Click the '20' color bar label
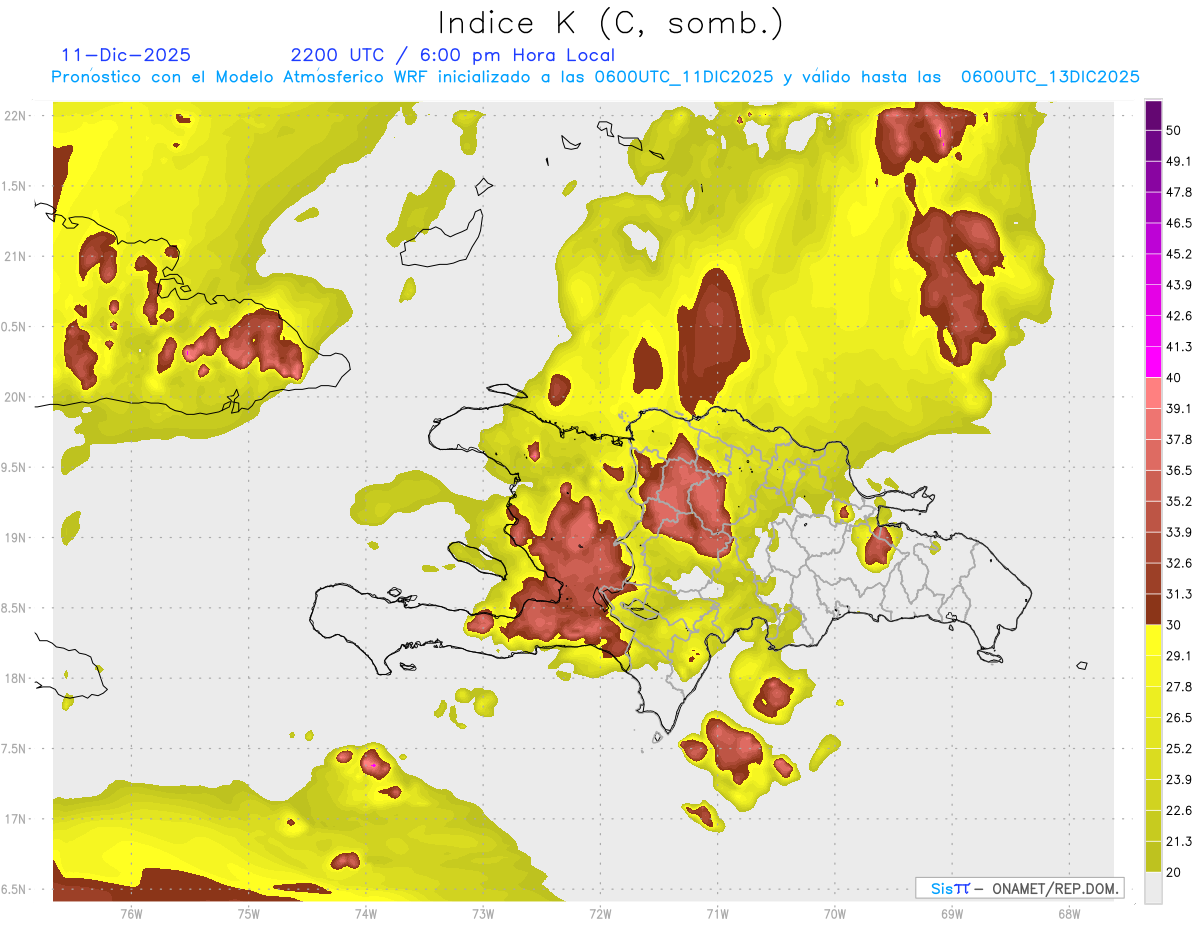 (1175, 871)
